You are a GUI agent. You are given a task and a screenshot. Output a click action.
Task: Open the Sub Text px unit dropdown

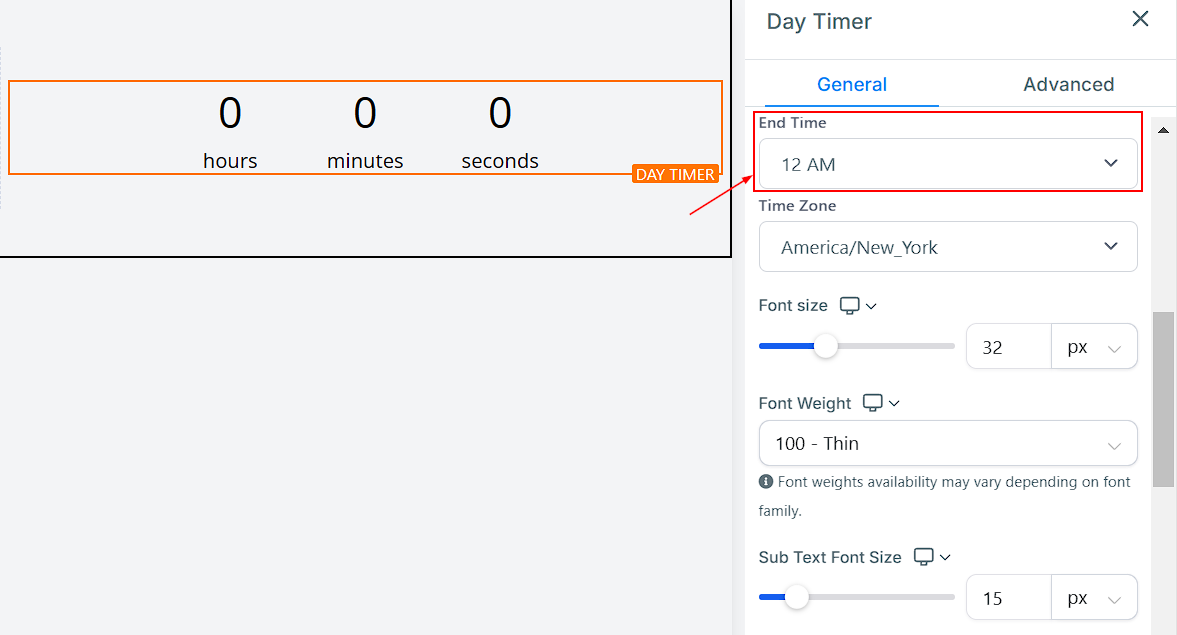(x=1094, y=598)
